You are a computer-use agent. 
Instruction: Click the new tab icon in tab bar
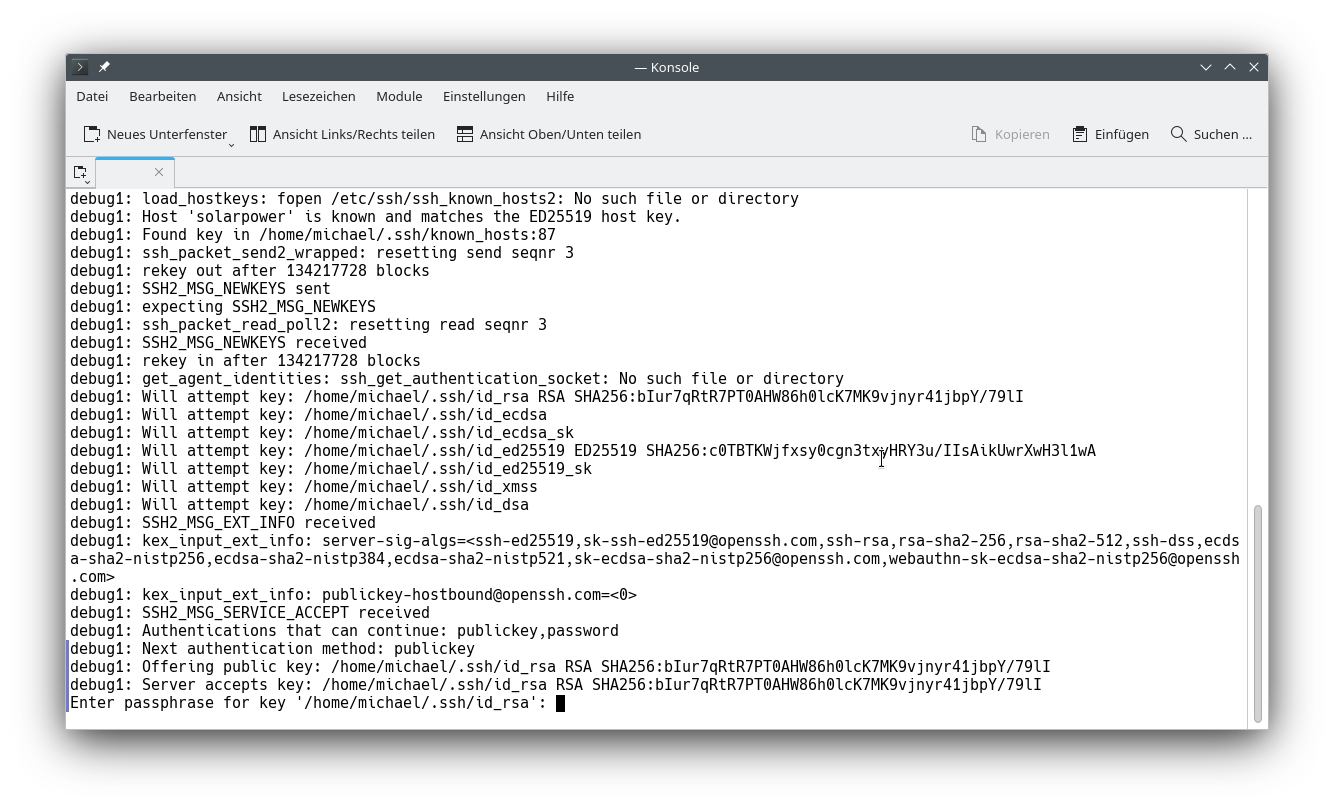(x=81, y=173)
